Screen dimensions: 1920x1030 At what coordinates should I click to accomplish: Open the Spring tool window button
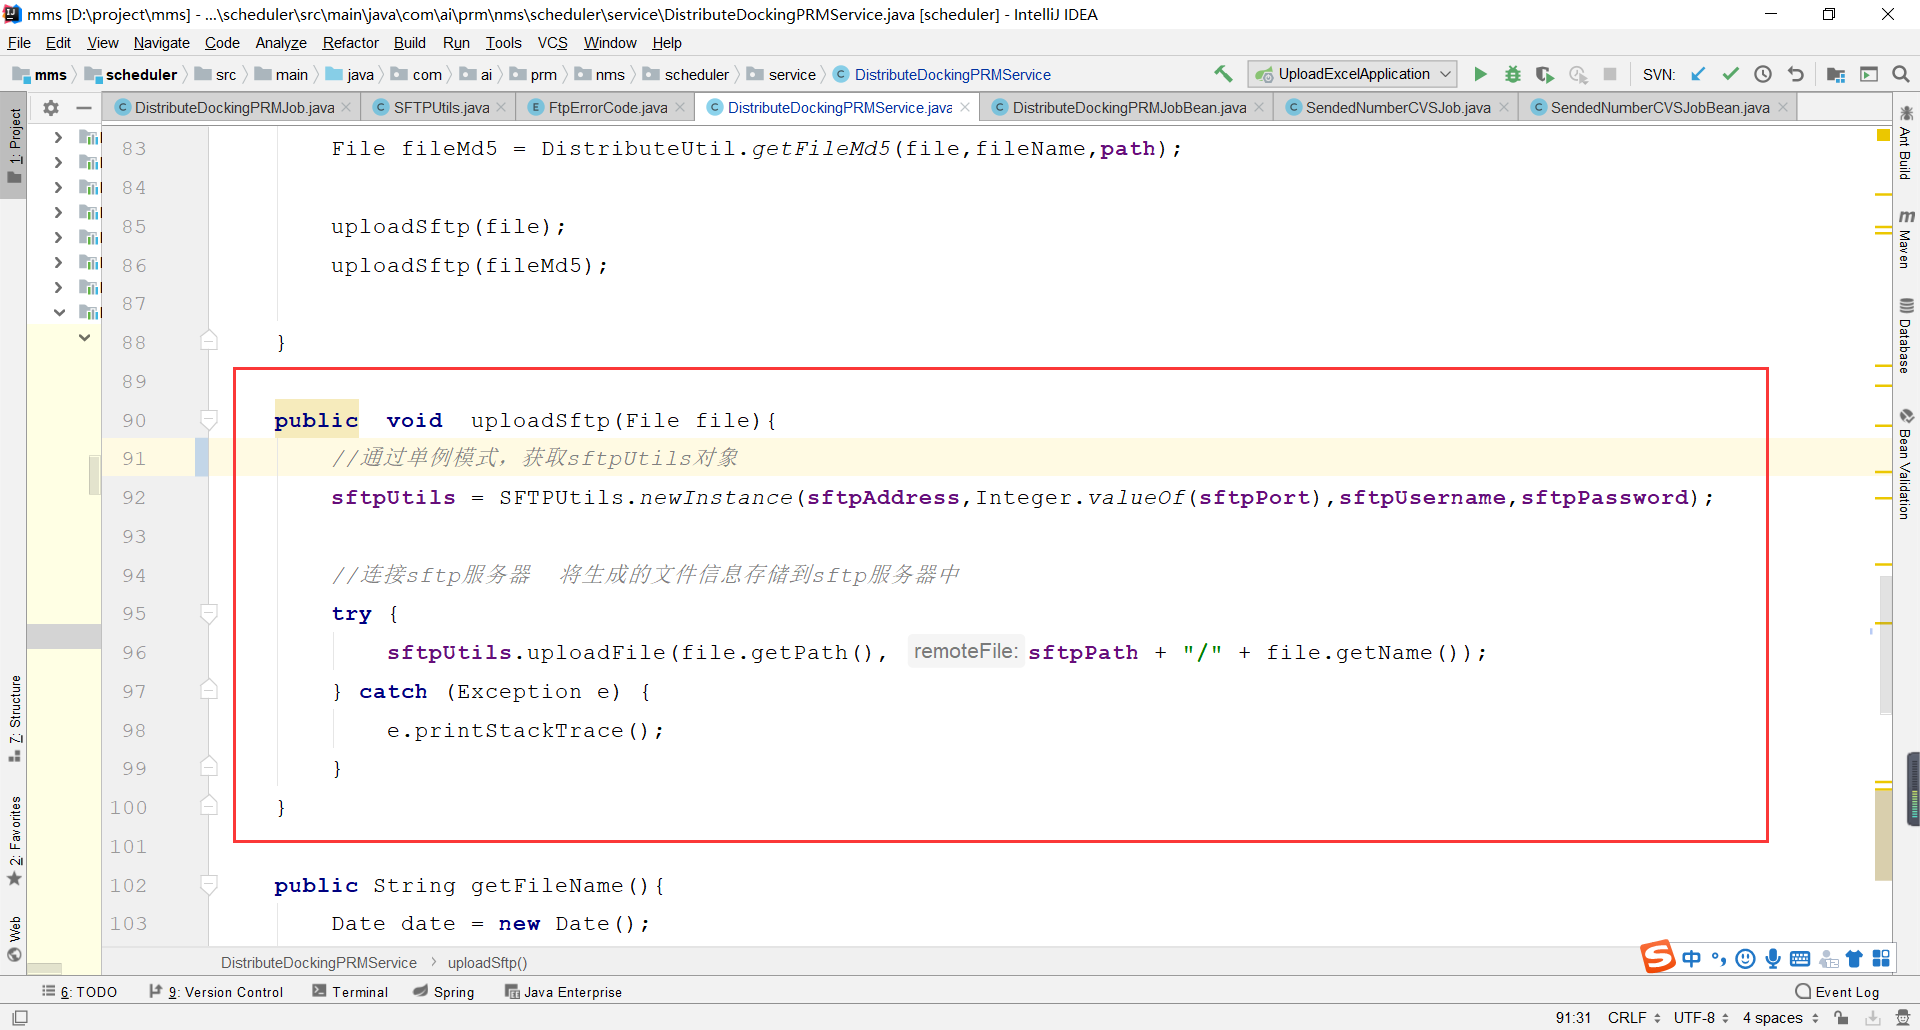444,992
